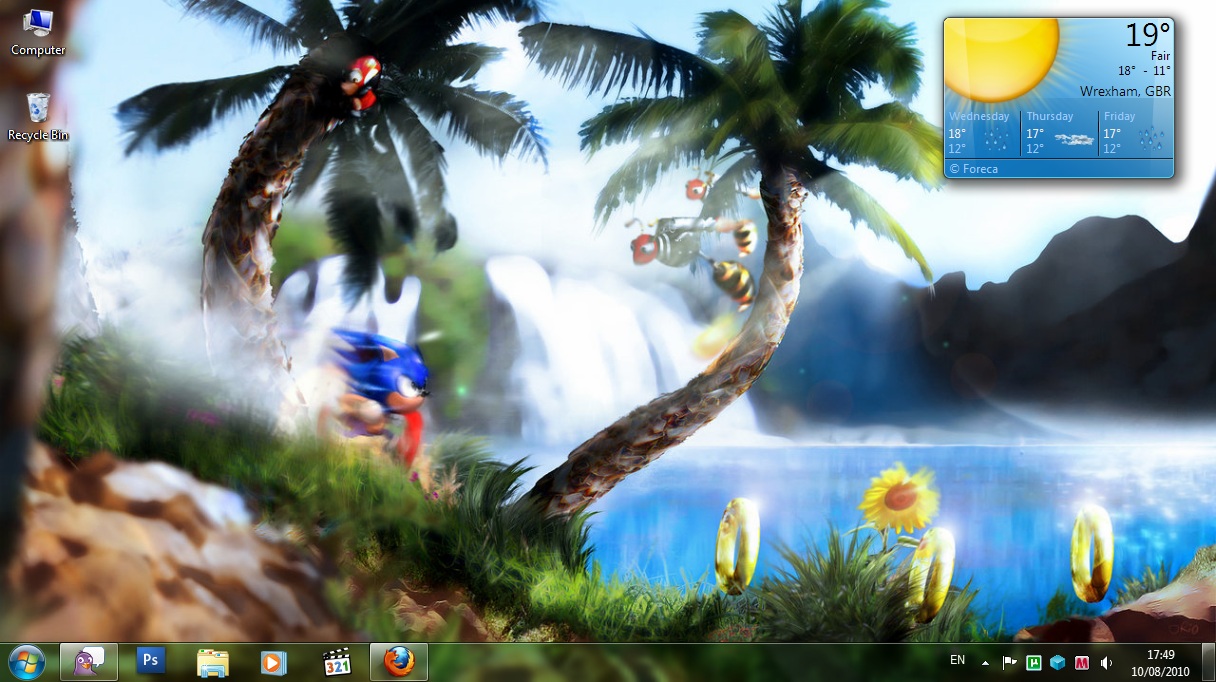The width and height of the screenshot is (1216, 682).
Task: Open Action Center flag icon
Action: (1010, 662)
